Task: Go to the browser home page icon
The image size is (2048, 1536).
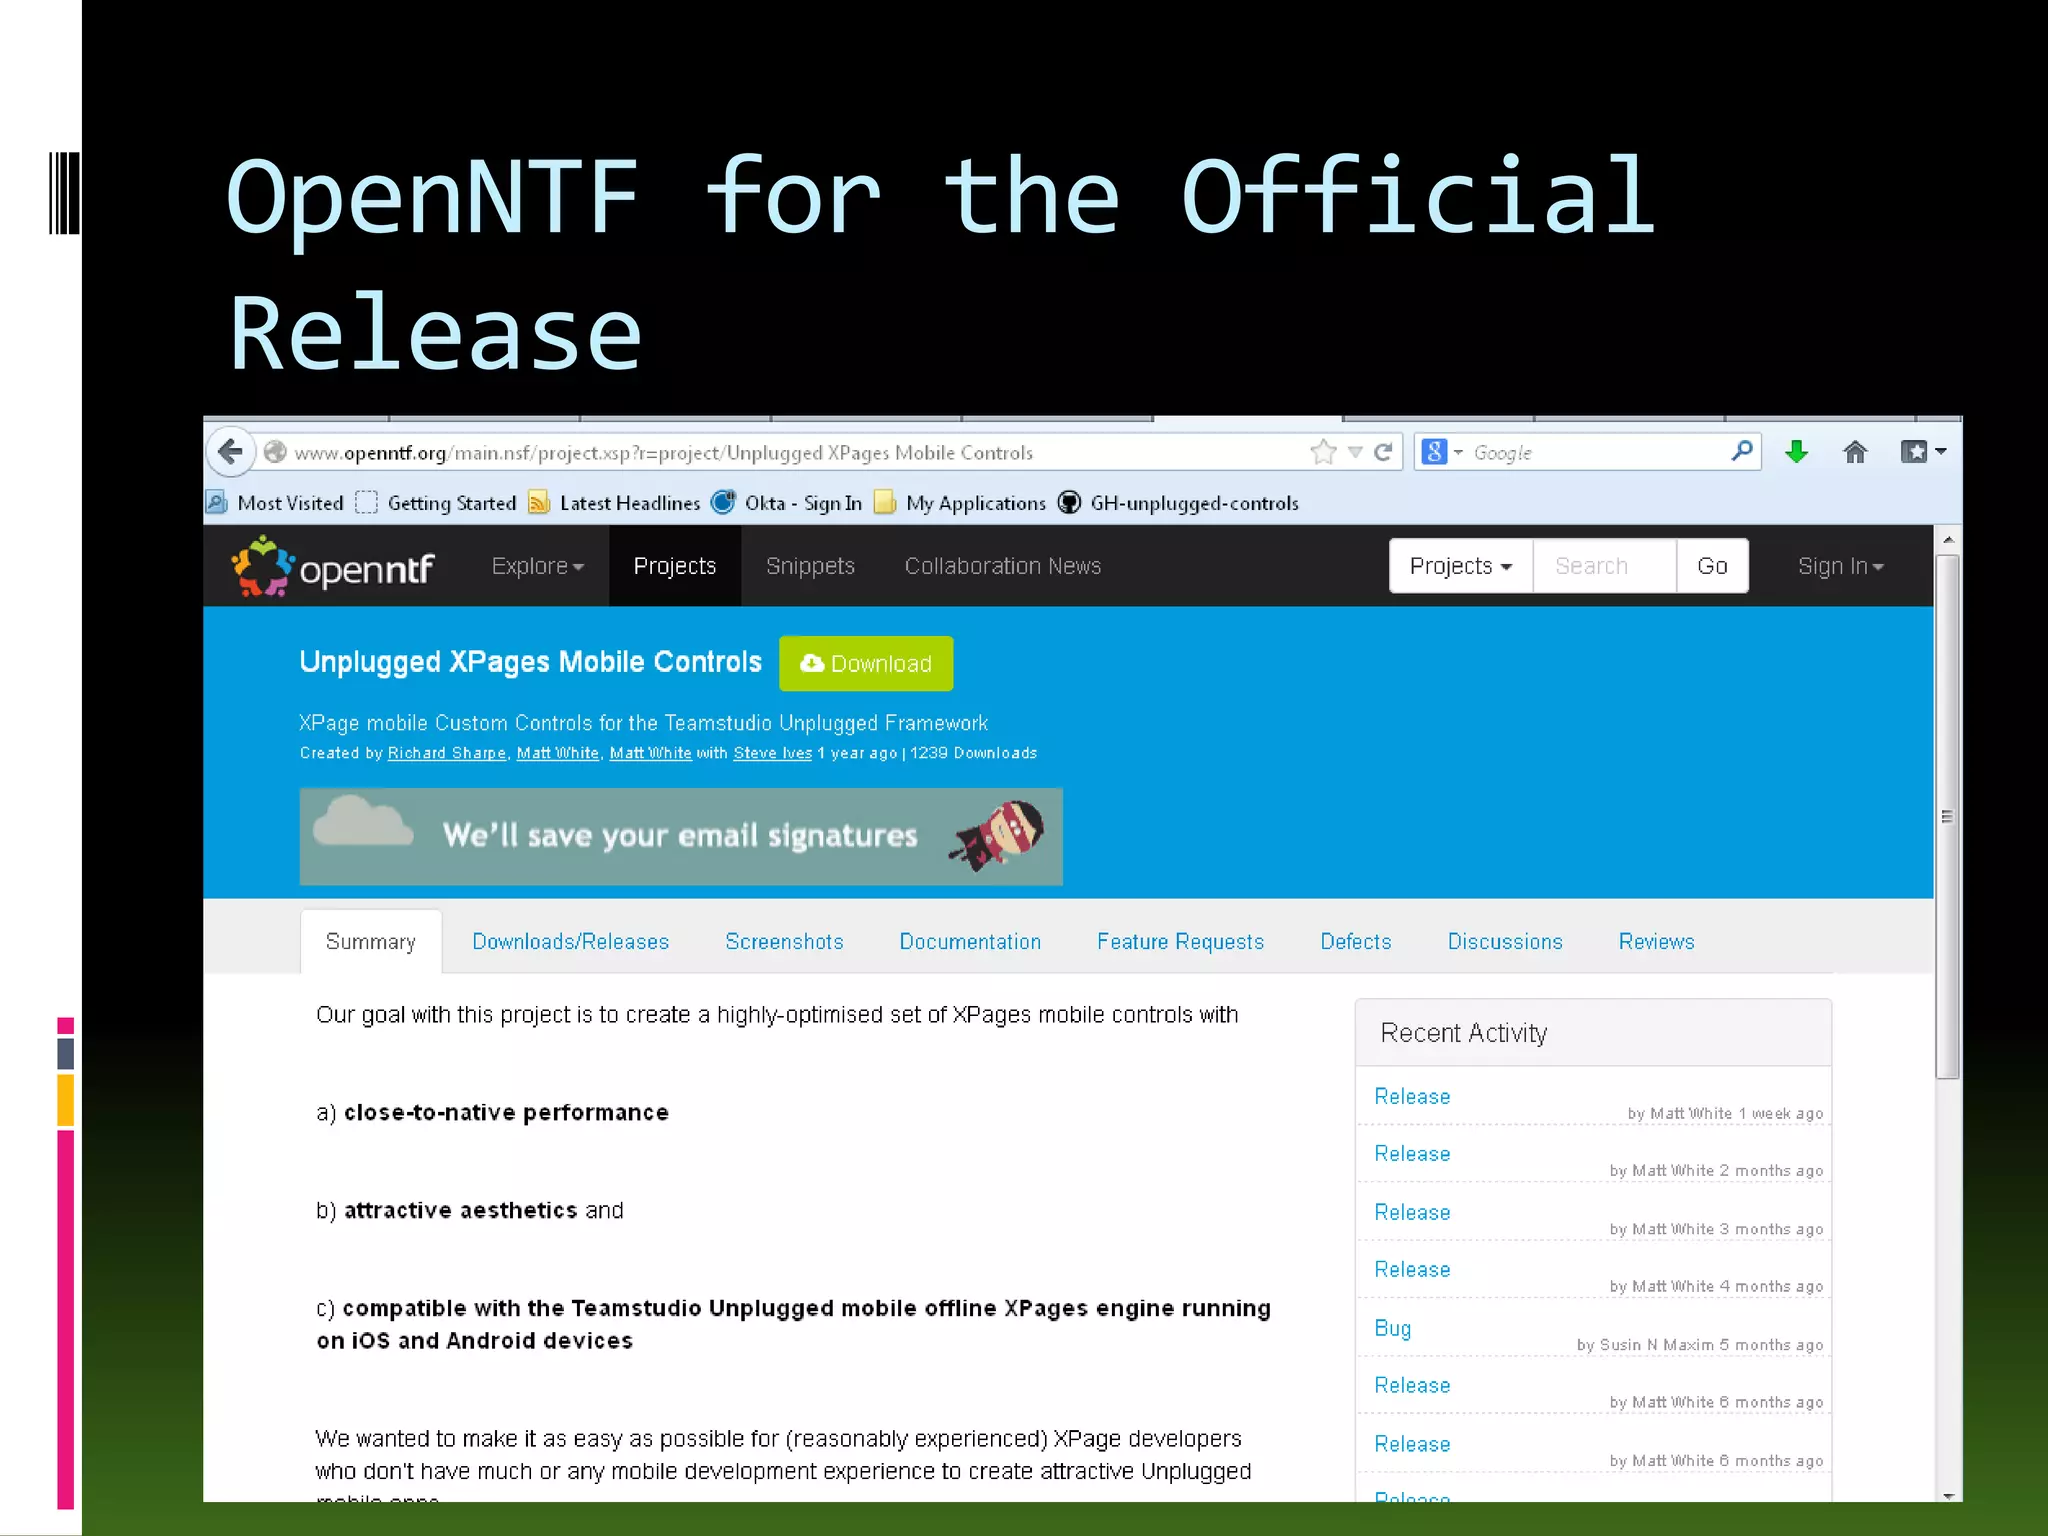Action: [1855, 452]
